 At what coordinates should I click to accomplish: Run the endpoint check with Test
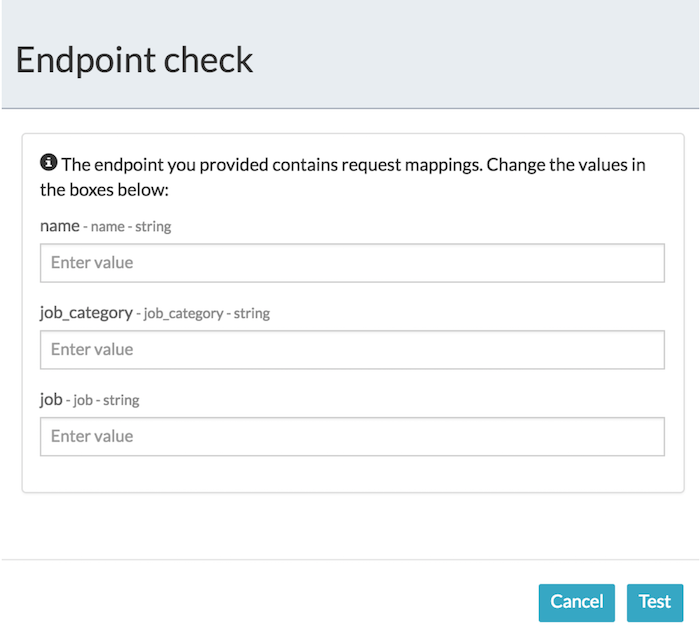pyautogui.click(x=655, y=602)
